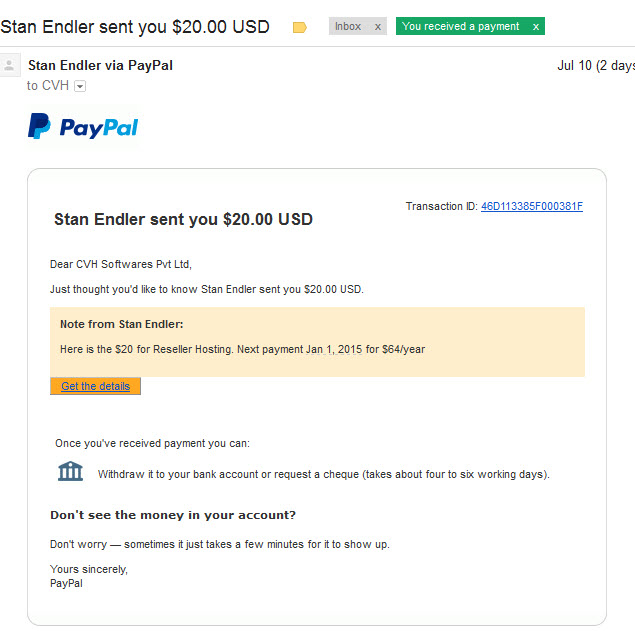The height and width of the screenshot is (631, 635).
Task: Click 'Don't see the money' heading
Action: pyautogui.click(x=173, y=515)
